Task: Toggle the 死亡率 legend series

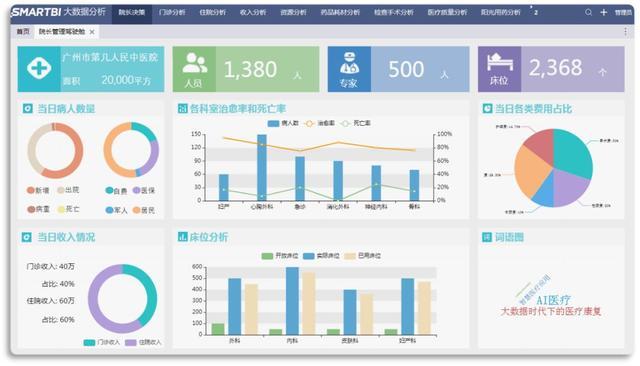Action: [x=356, y=123]
